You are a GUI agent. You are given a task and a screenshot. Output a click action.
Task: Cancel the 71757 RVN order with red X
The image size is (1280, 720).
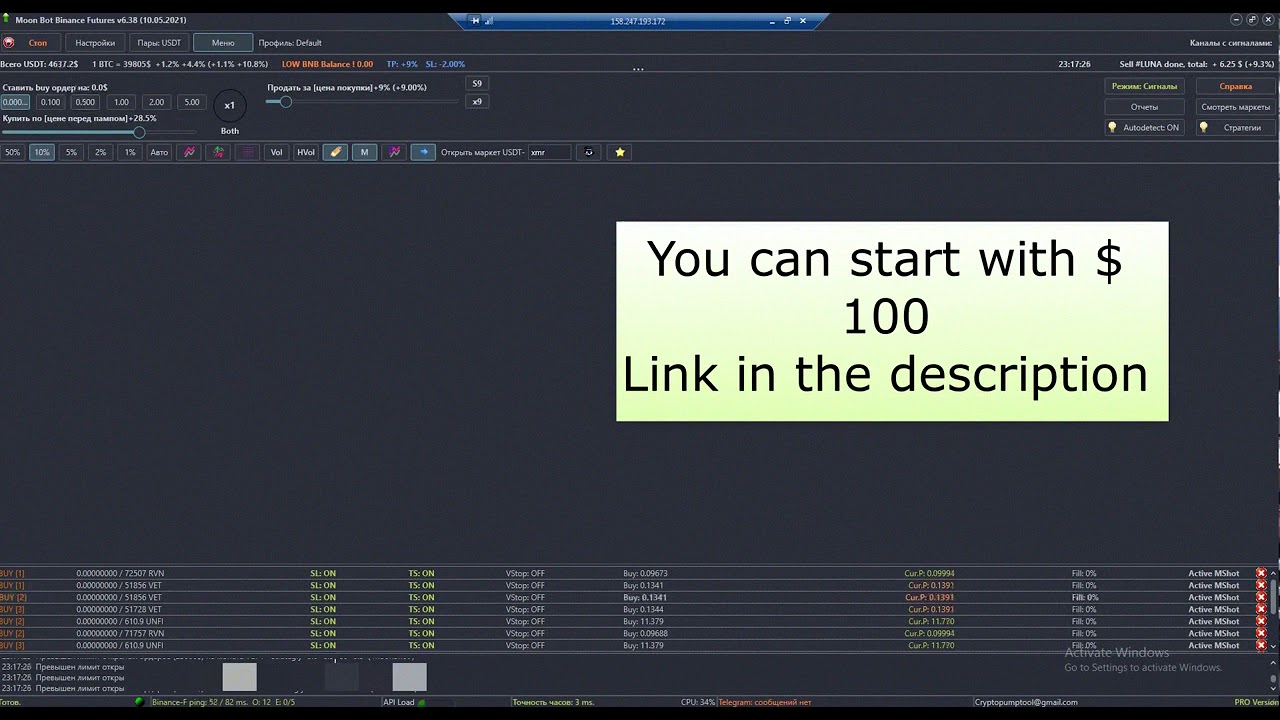[x=1261, y=634]
